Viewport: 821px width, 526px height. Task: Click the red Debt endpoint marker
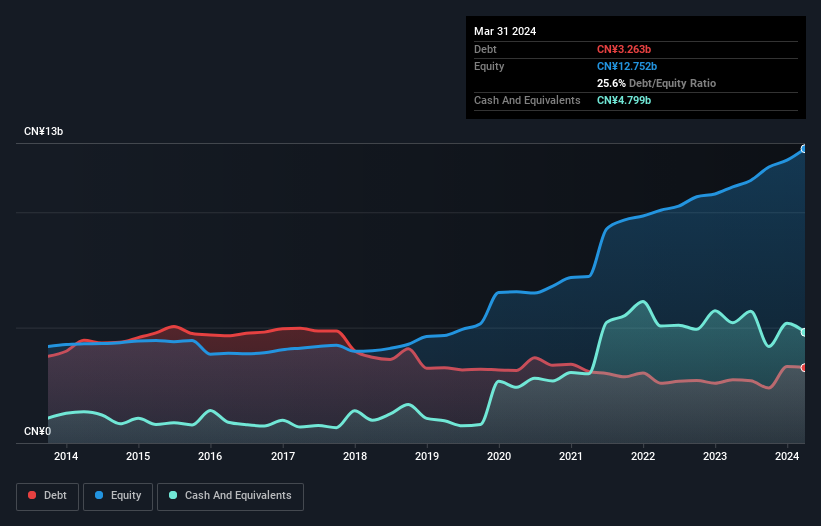[804, 368]
